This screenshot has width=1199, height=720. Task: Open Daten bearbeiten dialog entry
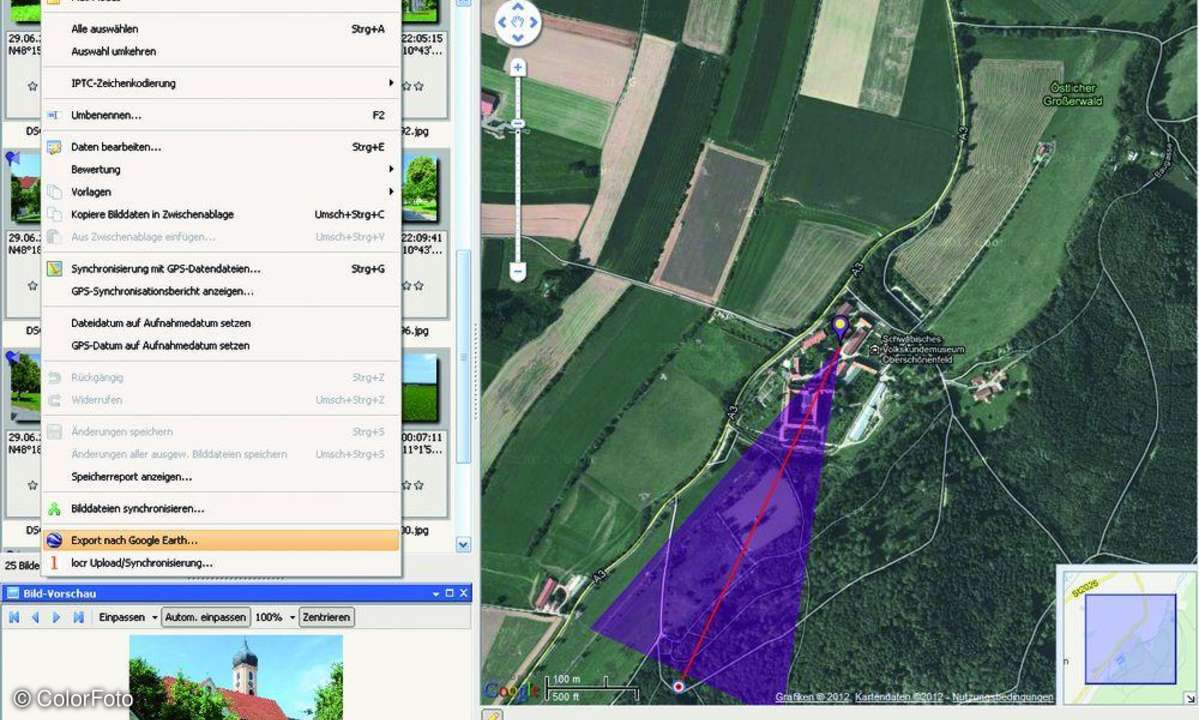click(221, 148)
